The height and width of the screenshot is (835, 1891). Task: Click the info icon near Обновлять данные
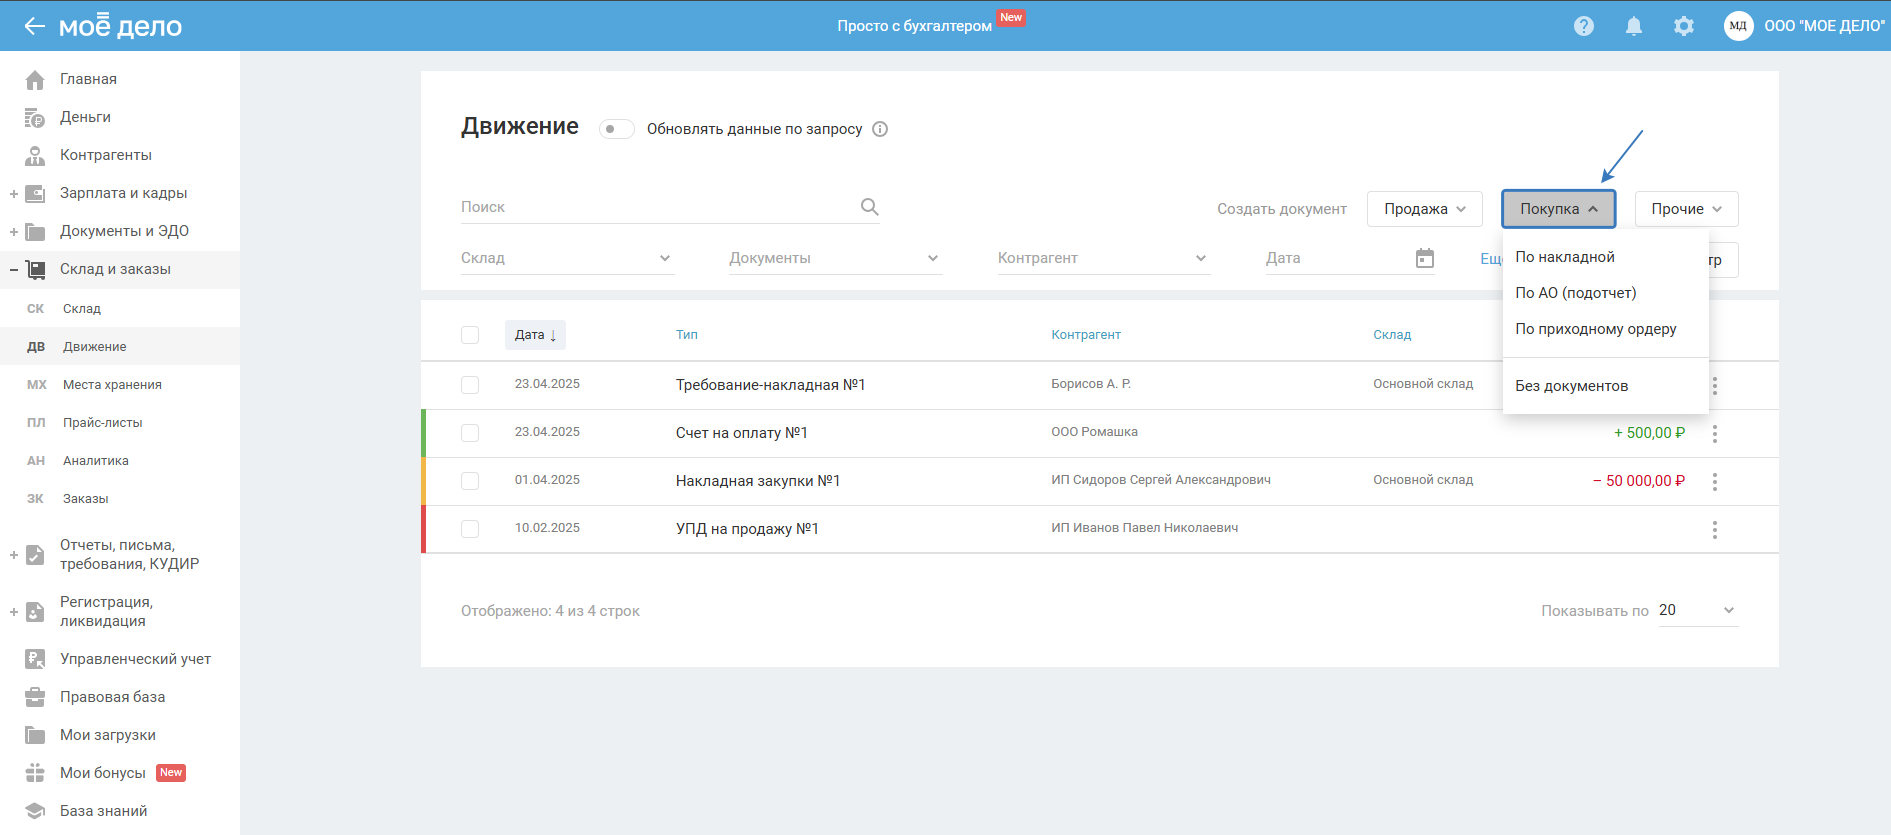(880, 129)
